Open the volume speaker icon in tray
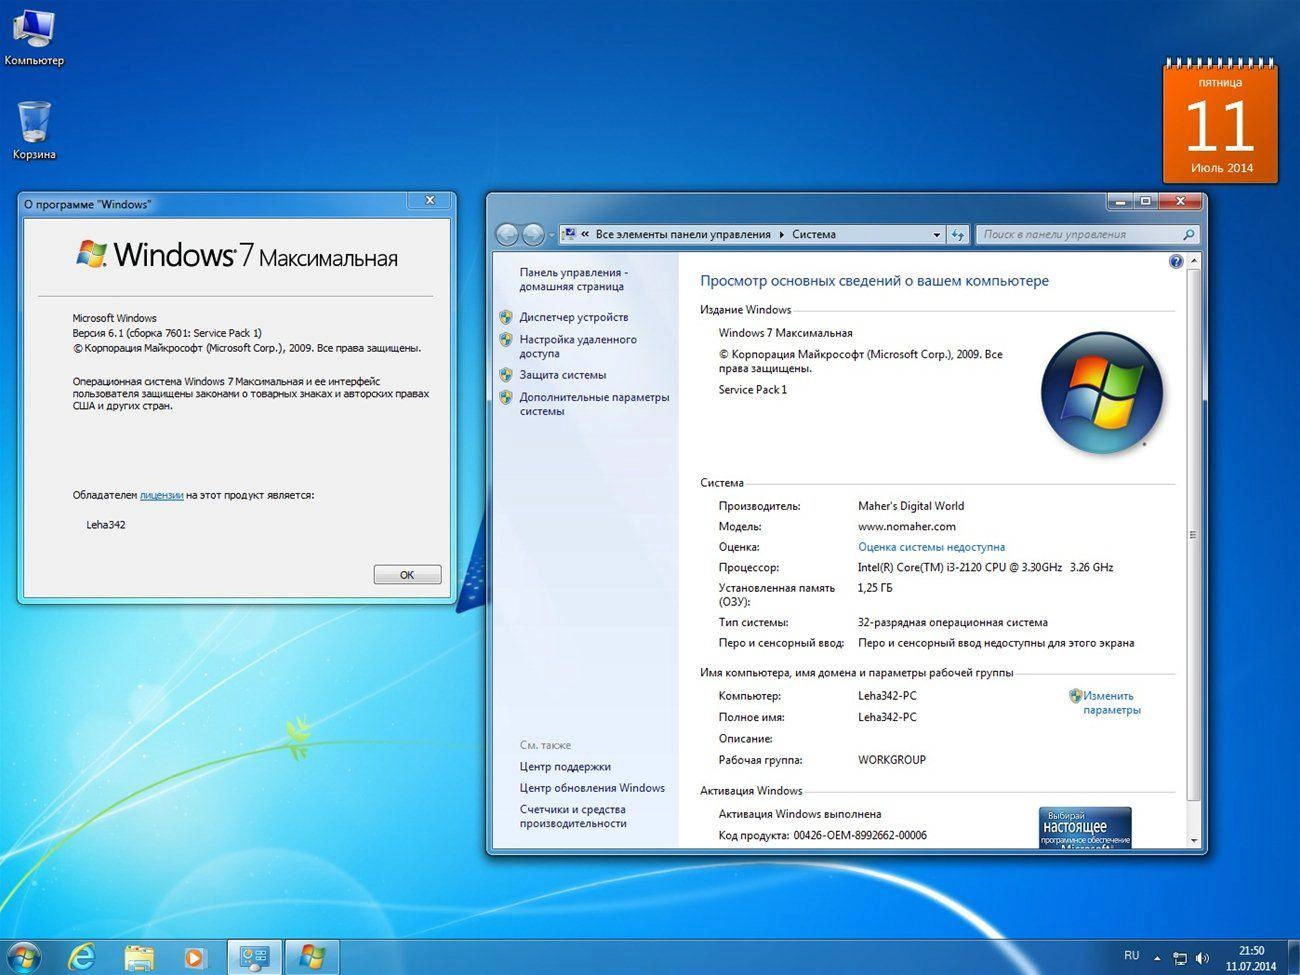 (1202, 958)
